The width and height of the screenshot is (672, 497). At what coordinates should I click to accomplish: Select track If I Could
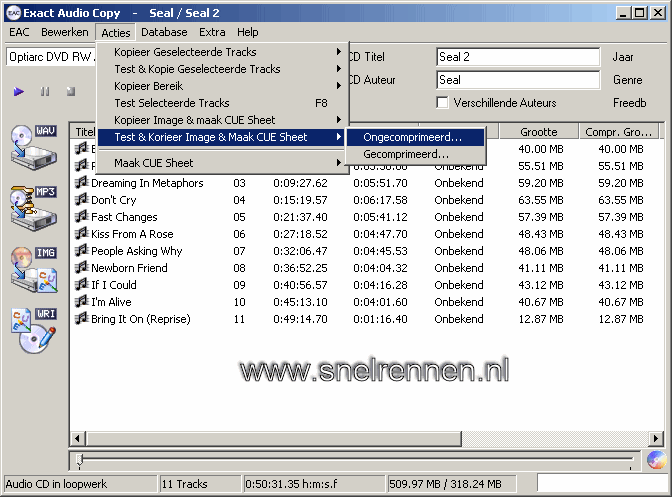[114, 285]
